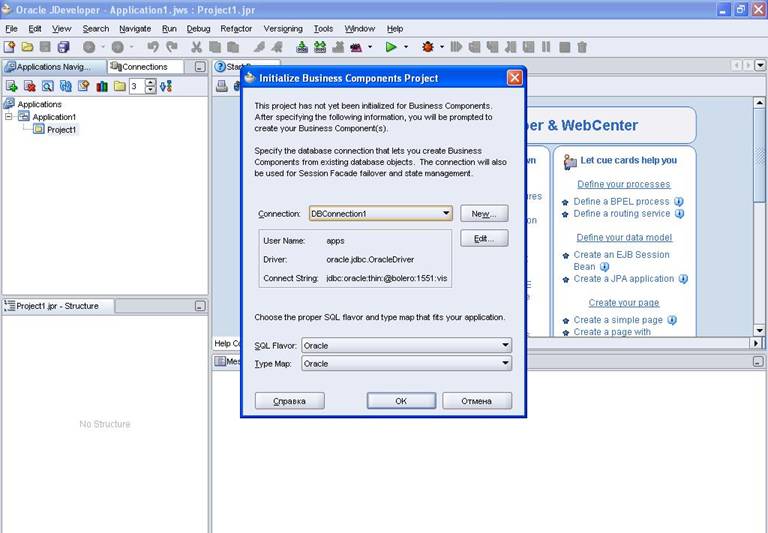Click Start Page vertical scrollbar down arrow
This screenshot has height=533, width=768.
tap(759, 330)
